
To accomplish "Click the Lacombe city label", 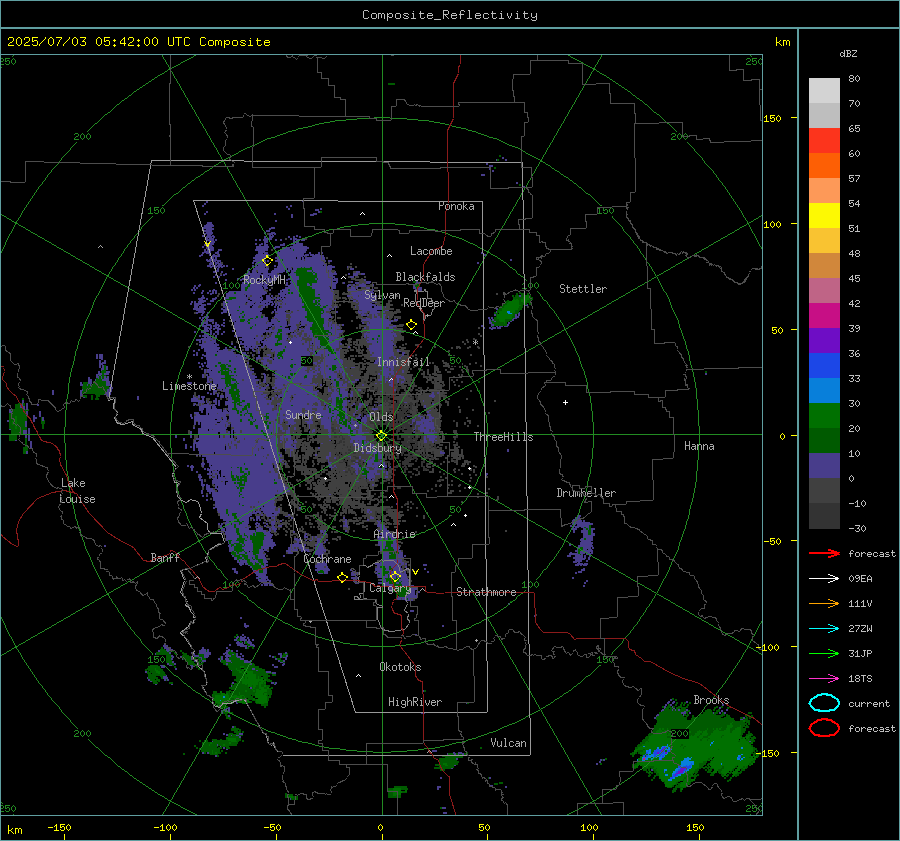I will click(x=431, y=251).
